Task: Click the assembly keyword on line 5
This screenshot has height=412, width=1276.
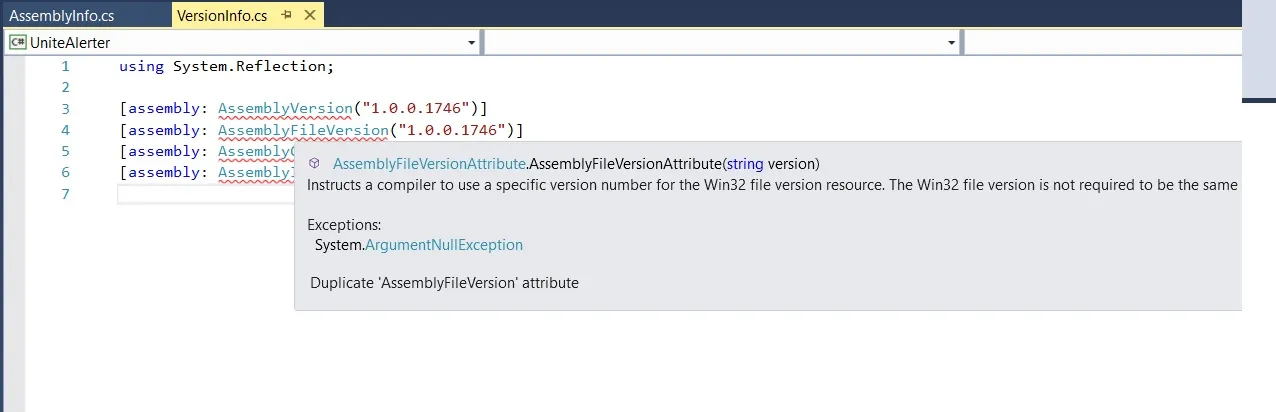Action: click(x=166, y=151)
